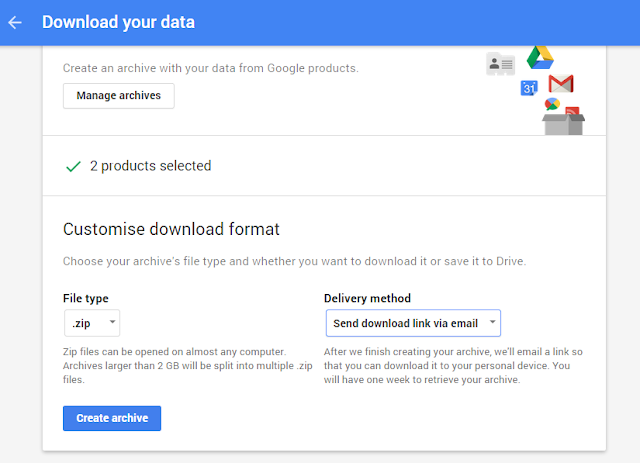Click the Contacts card icon
Screen dimensions: 640x463
500,64
